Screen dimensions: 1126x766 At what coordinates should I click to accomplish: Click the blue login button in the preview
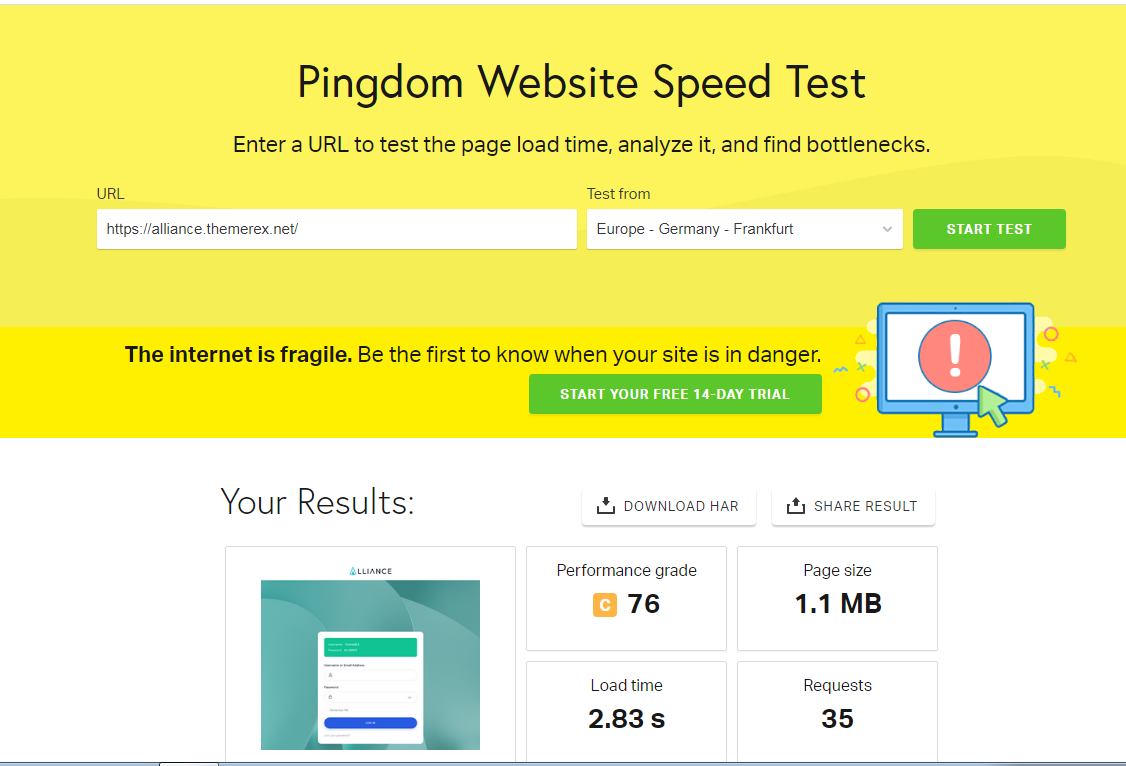pos(371,723)
